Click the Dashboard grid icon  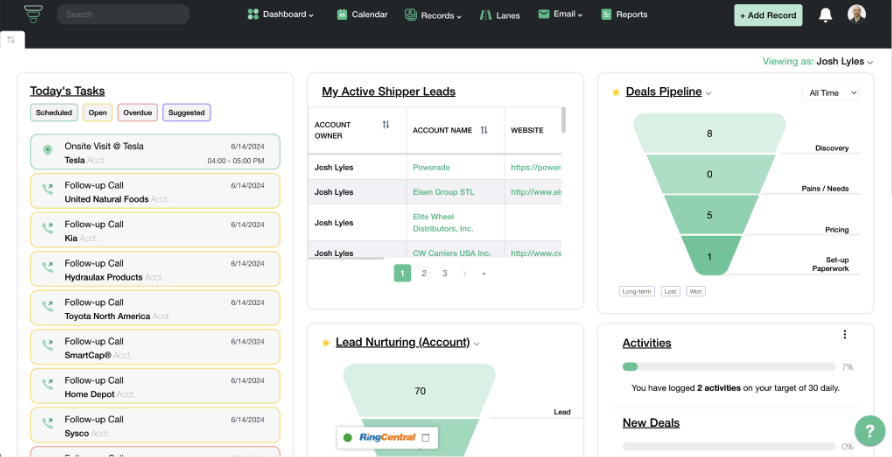pos(253,14)
